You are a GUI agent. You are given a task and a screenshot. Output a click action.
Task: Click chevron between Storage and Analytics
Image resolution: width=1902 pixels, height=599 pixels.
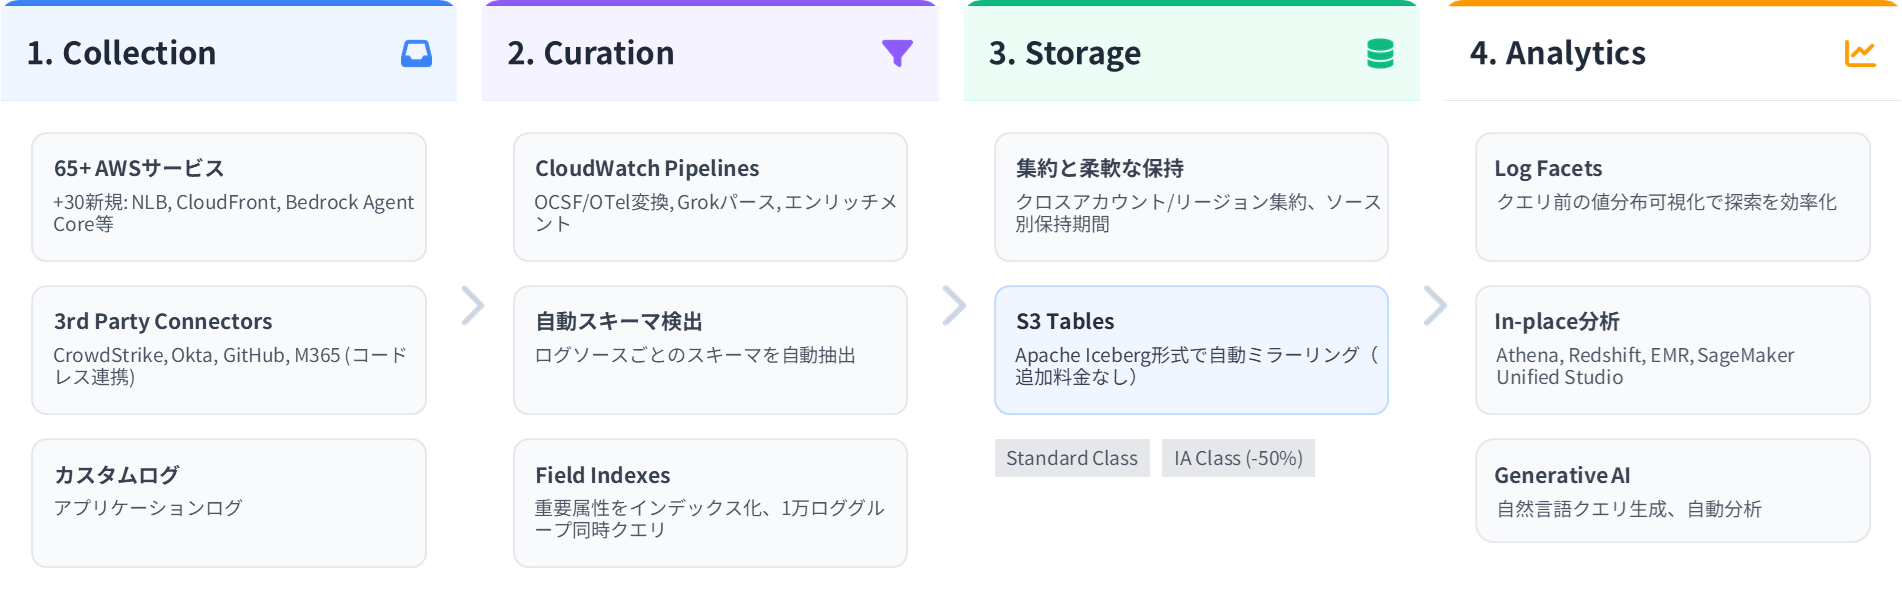1434,306
